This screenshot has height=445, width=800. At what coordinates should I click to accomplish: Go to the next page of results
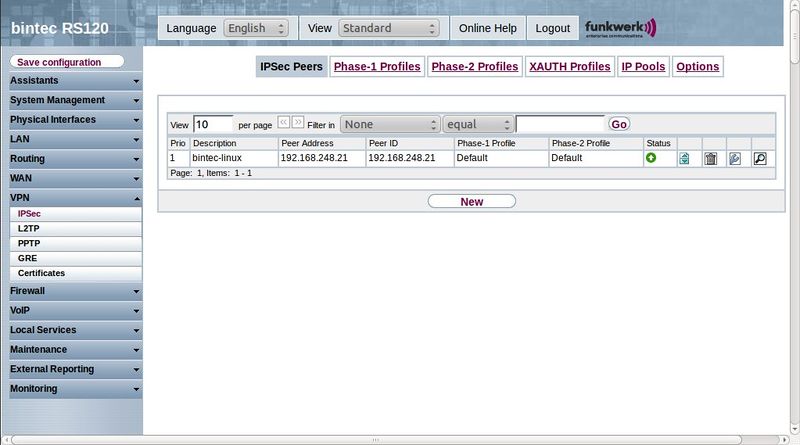(x=298, y=123)
